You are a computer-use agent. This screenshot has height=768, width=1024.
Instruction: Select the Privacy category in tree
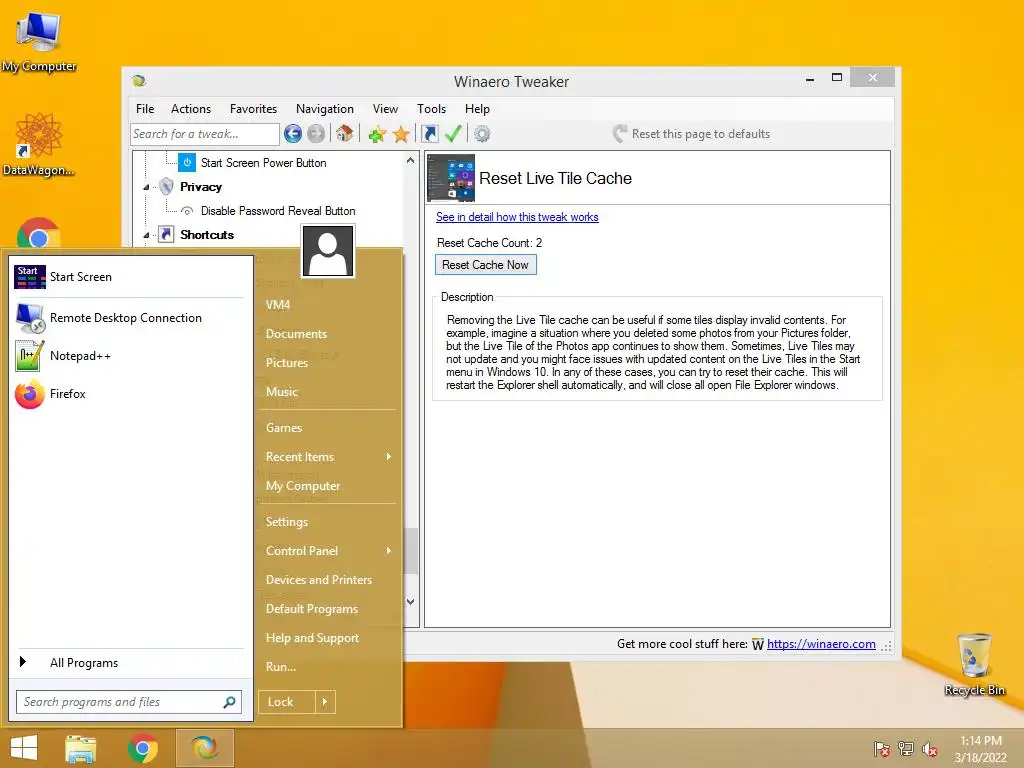coord(200,187)
